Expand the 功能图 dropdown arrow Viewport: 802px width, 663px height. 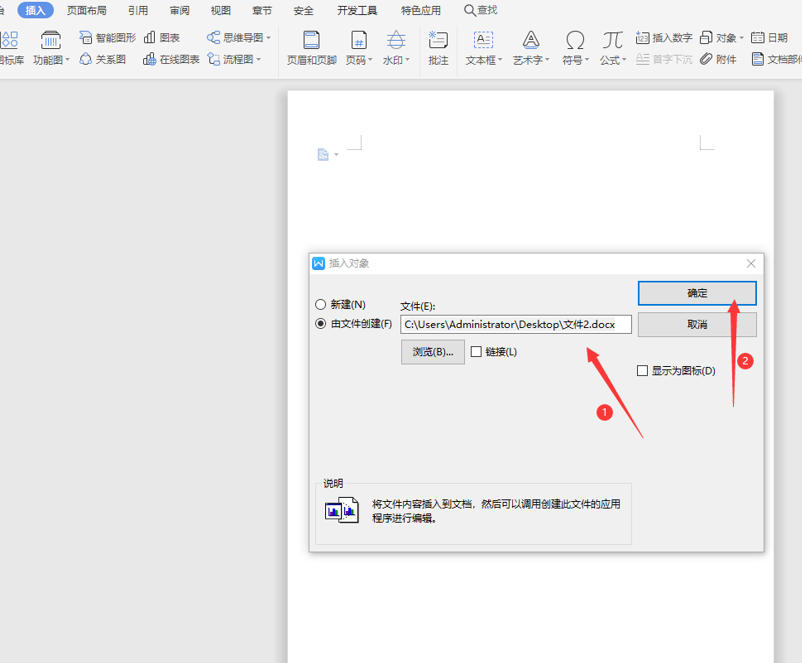click(x=68, y=60)
